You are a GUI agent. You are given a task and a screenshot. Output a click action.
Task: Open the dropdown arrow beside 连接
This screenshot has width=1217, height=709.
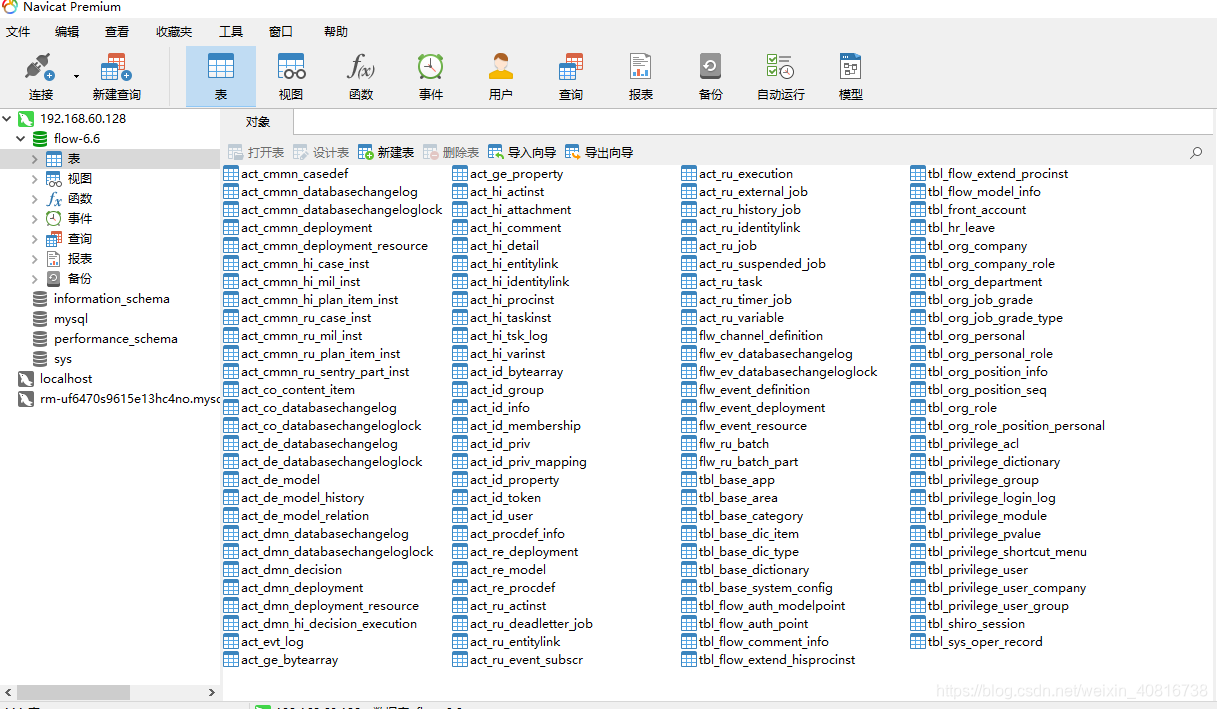point(76,76)
